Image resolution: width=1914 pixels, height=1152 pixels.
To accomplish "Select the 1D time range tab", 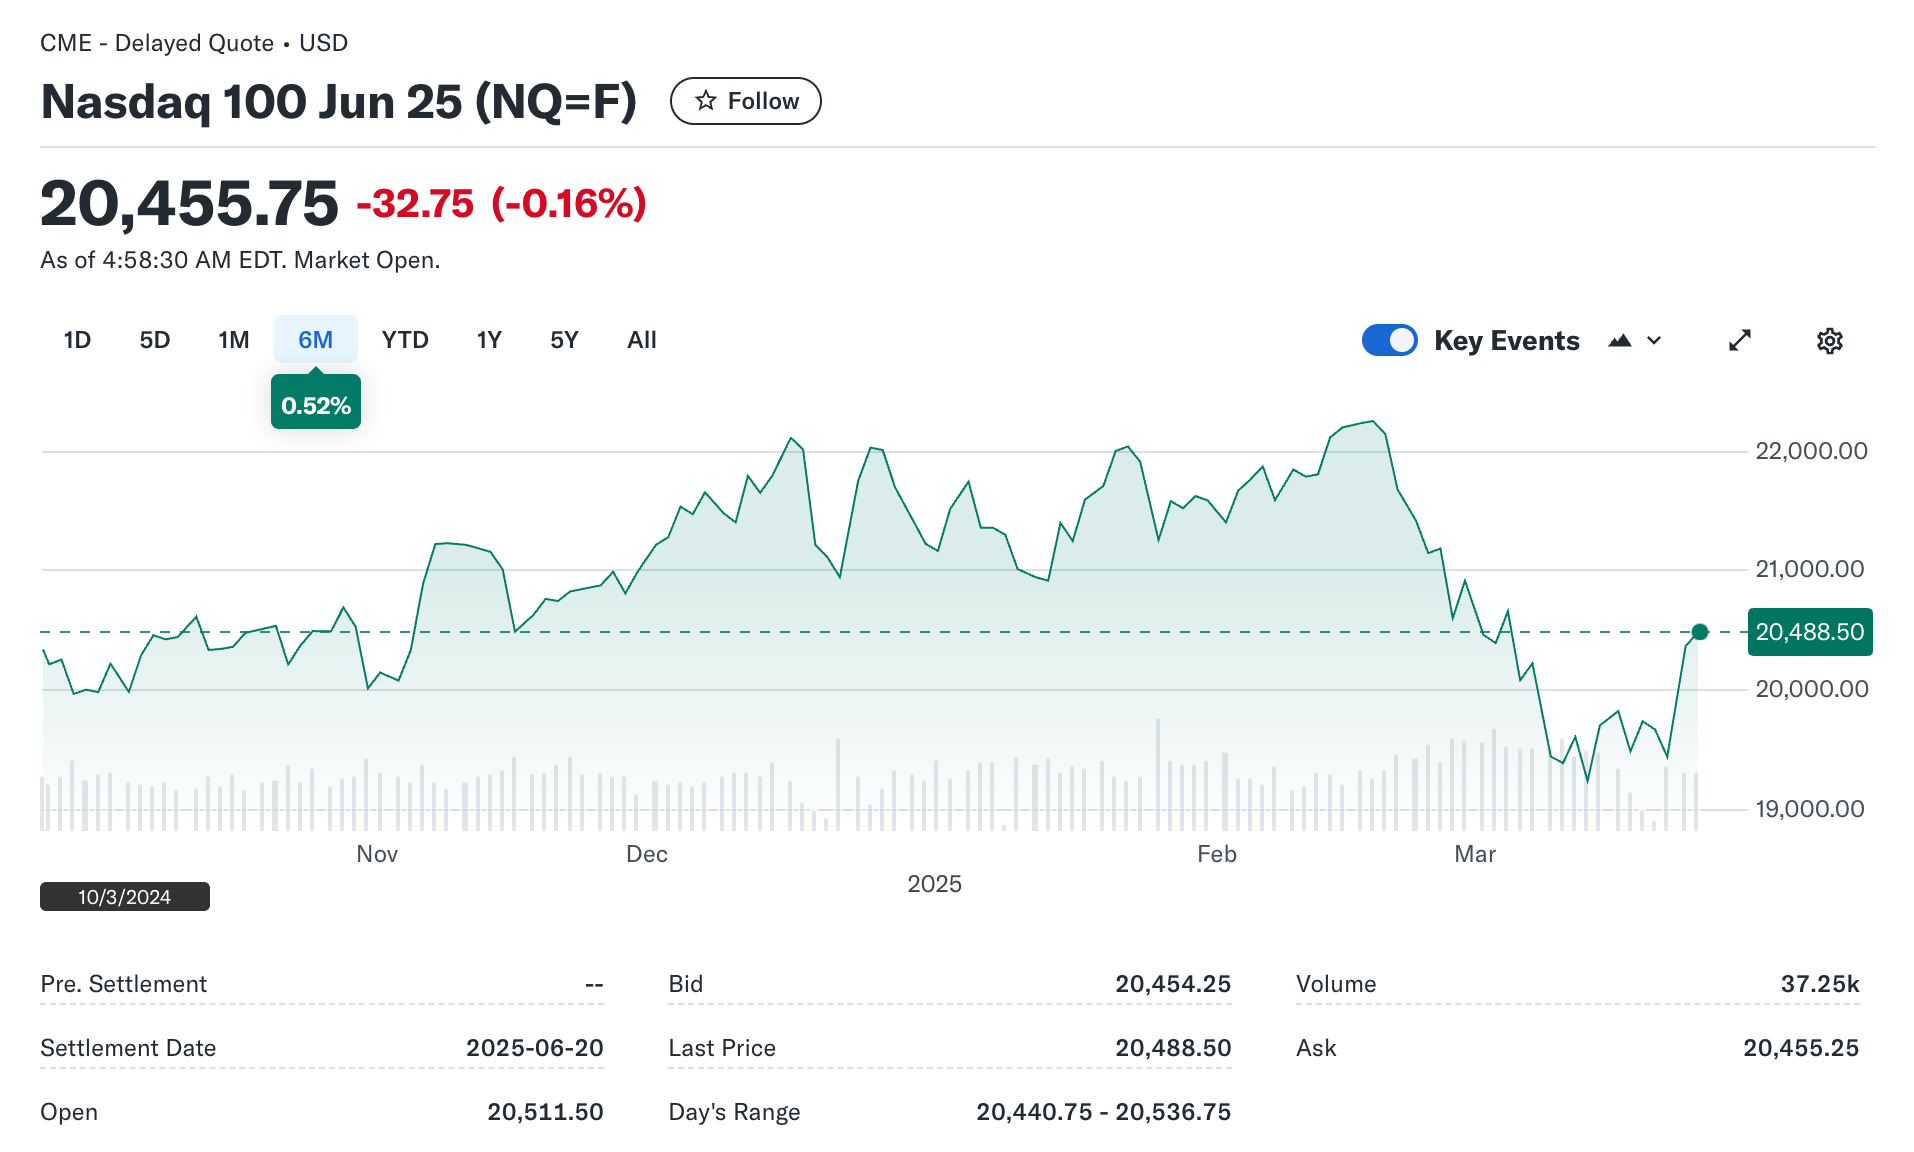I will point(77,340).
